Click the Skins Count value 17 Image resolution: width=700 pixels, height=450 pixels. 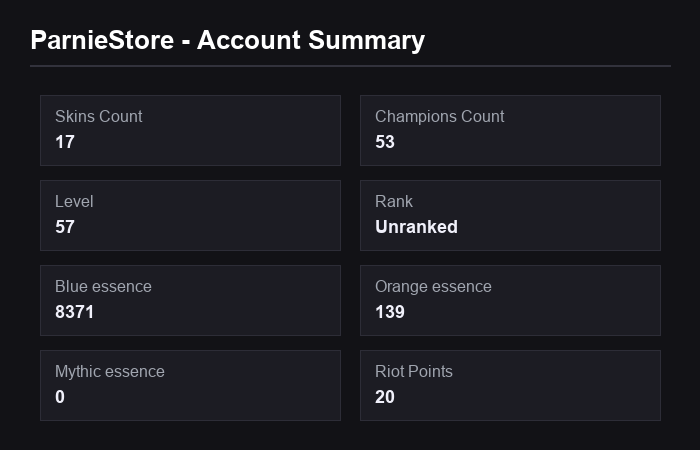(x=65, y=142)
